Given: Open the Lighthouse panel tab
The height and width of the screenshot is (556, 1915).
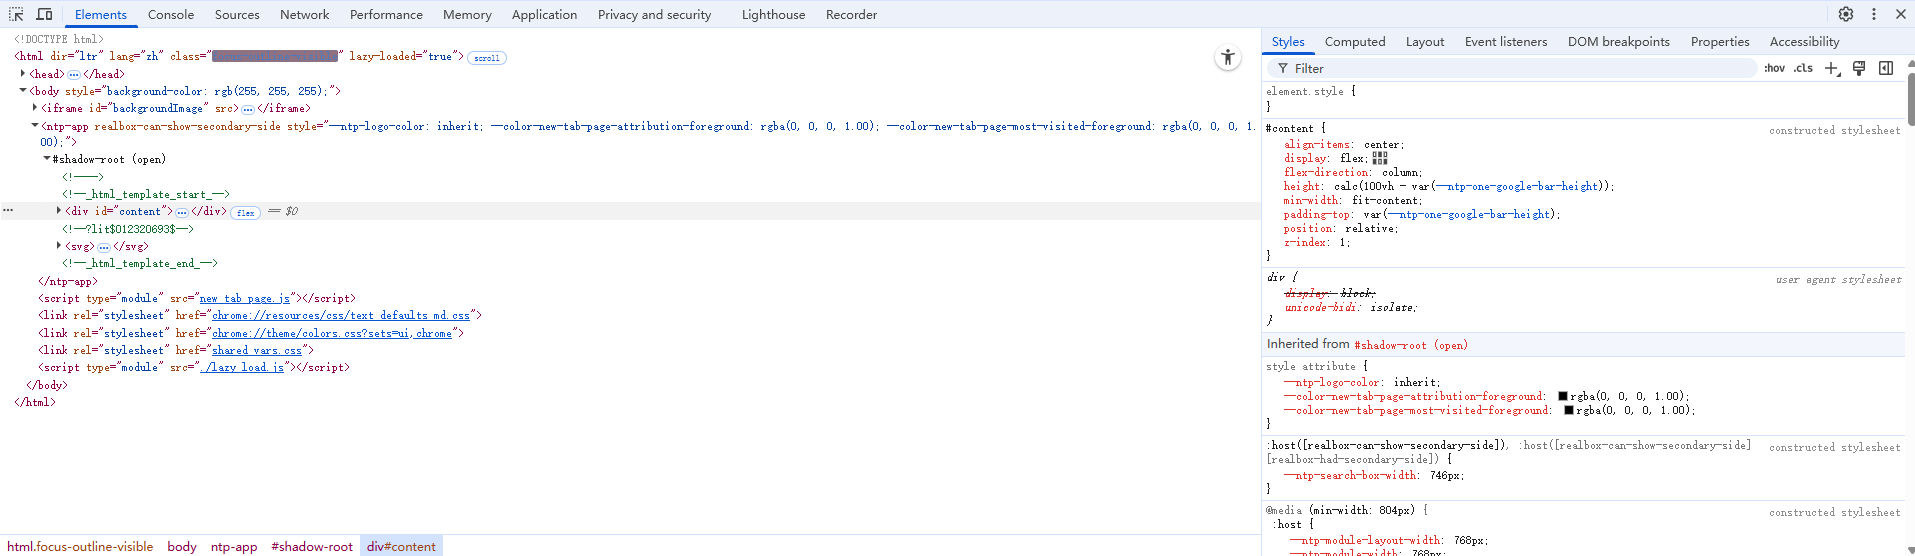Looking at the screenshot, I should (773, 14).
